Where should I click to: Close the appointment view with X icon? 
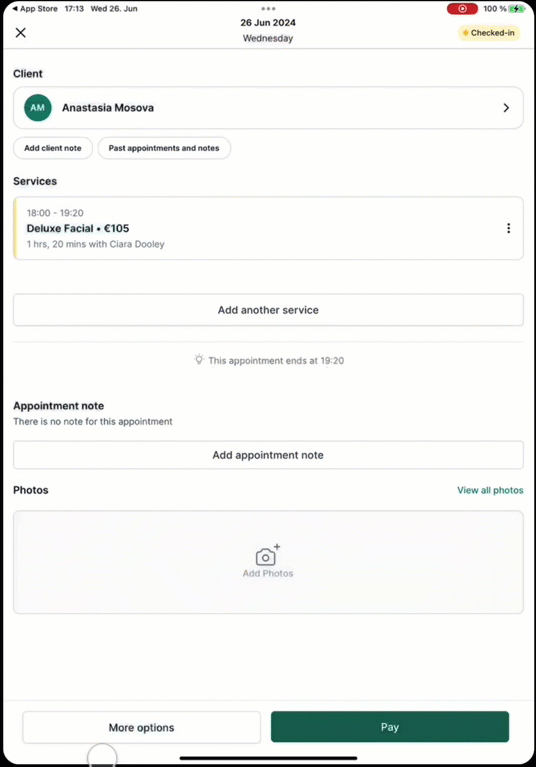coord(21,33)
